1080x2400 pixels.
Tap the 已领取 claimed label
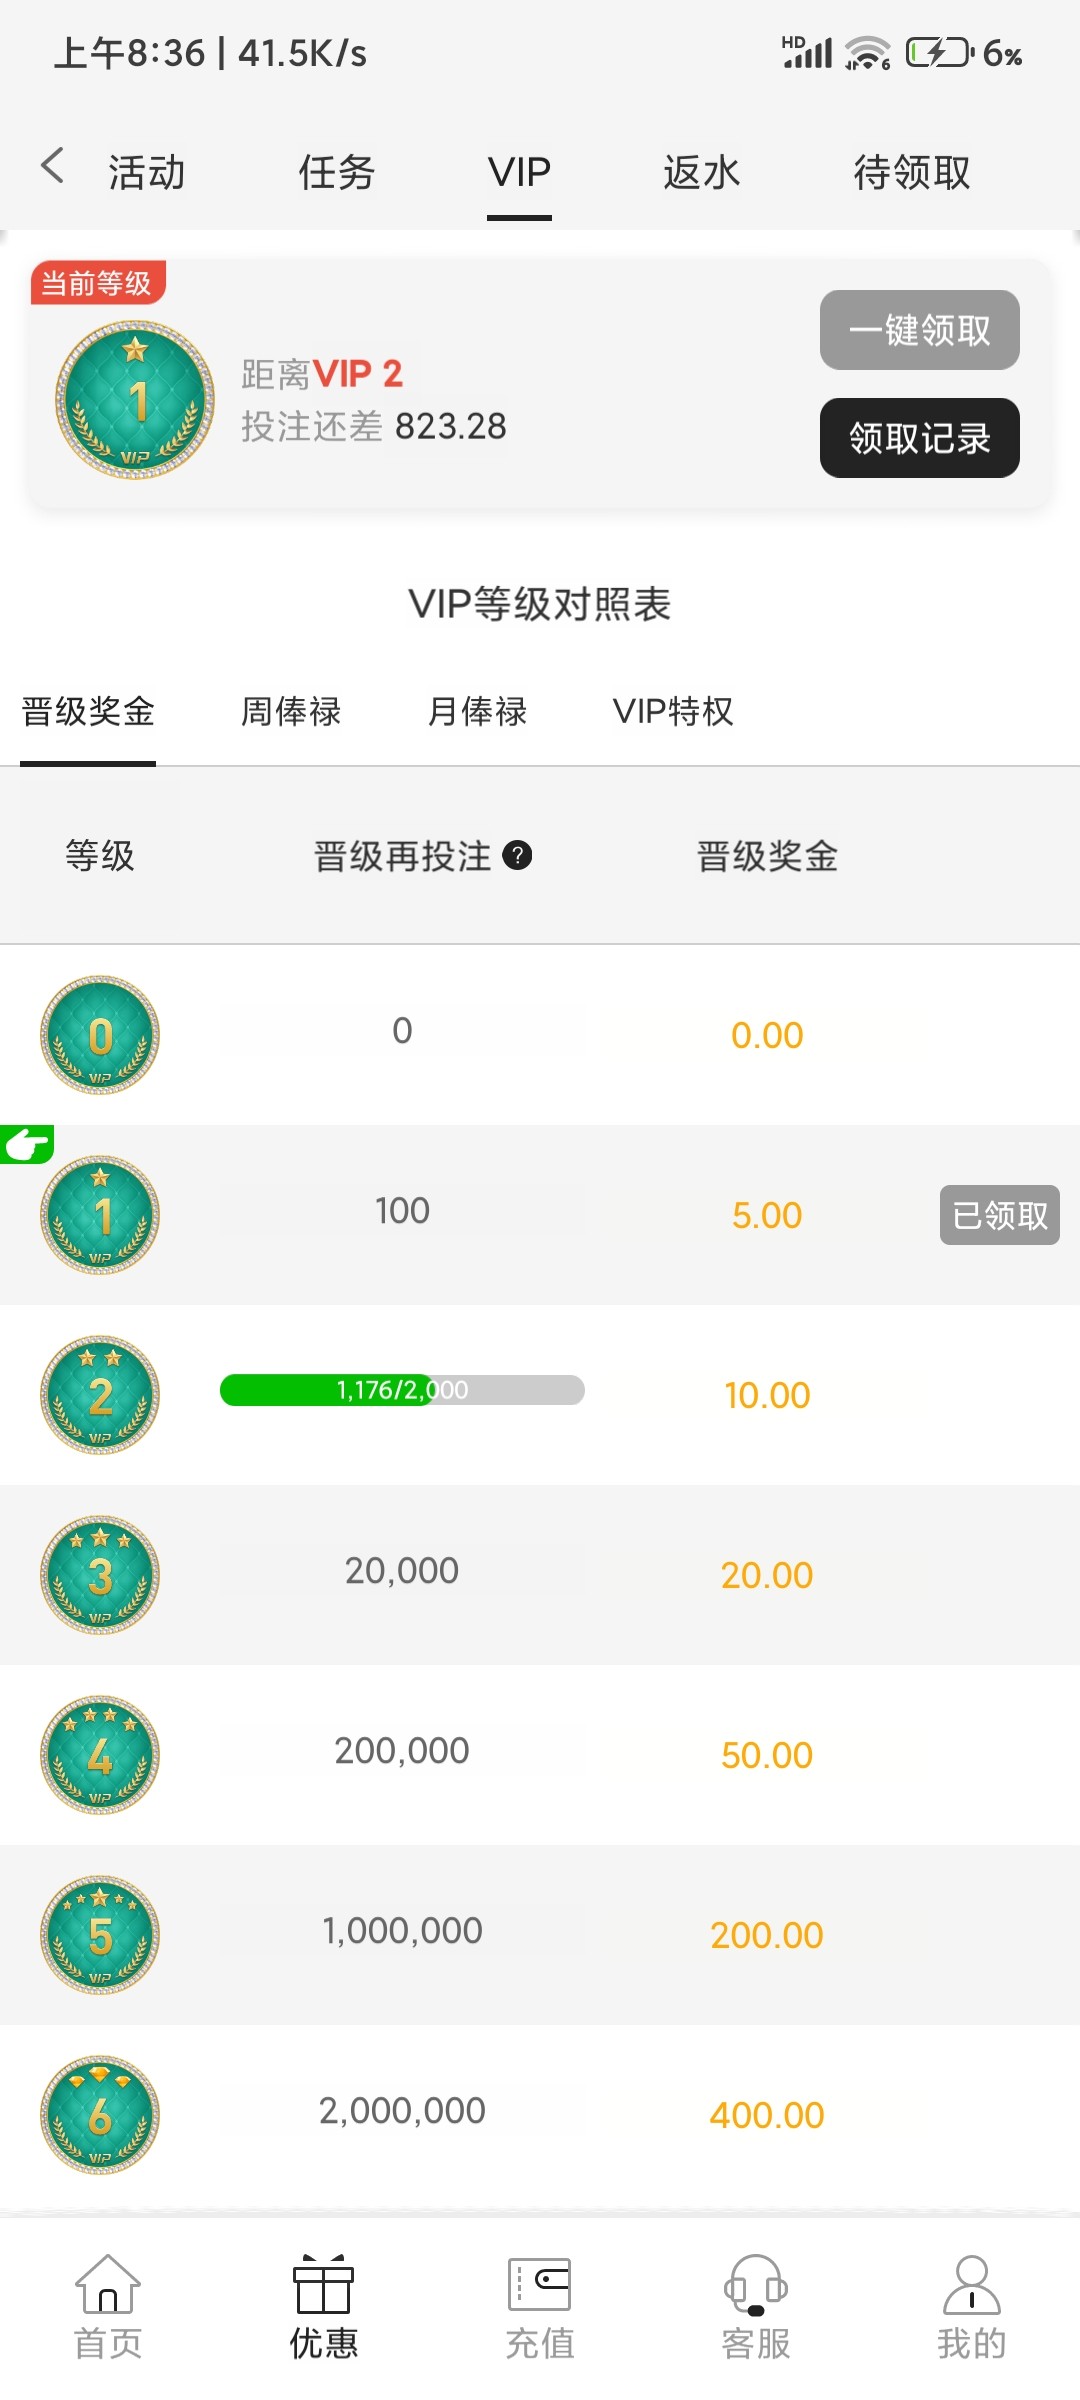click(x=999, y=1215)
